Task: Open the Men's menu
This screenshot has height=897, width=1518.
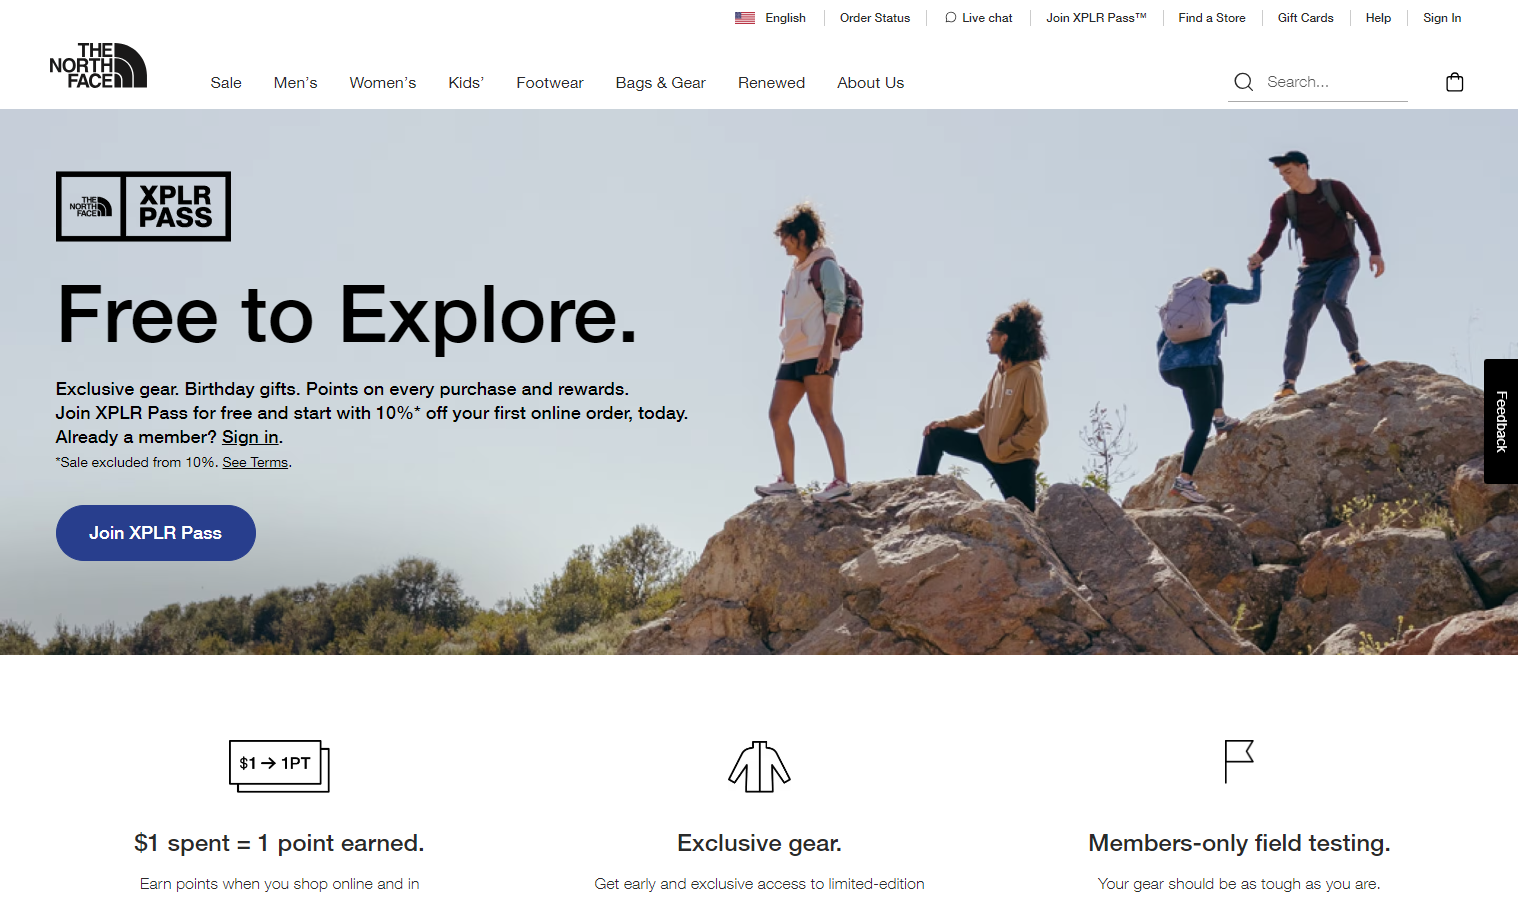Action: tap(295, 83)
